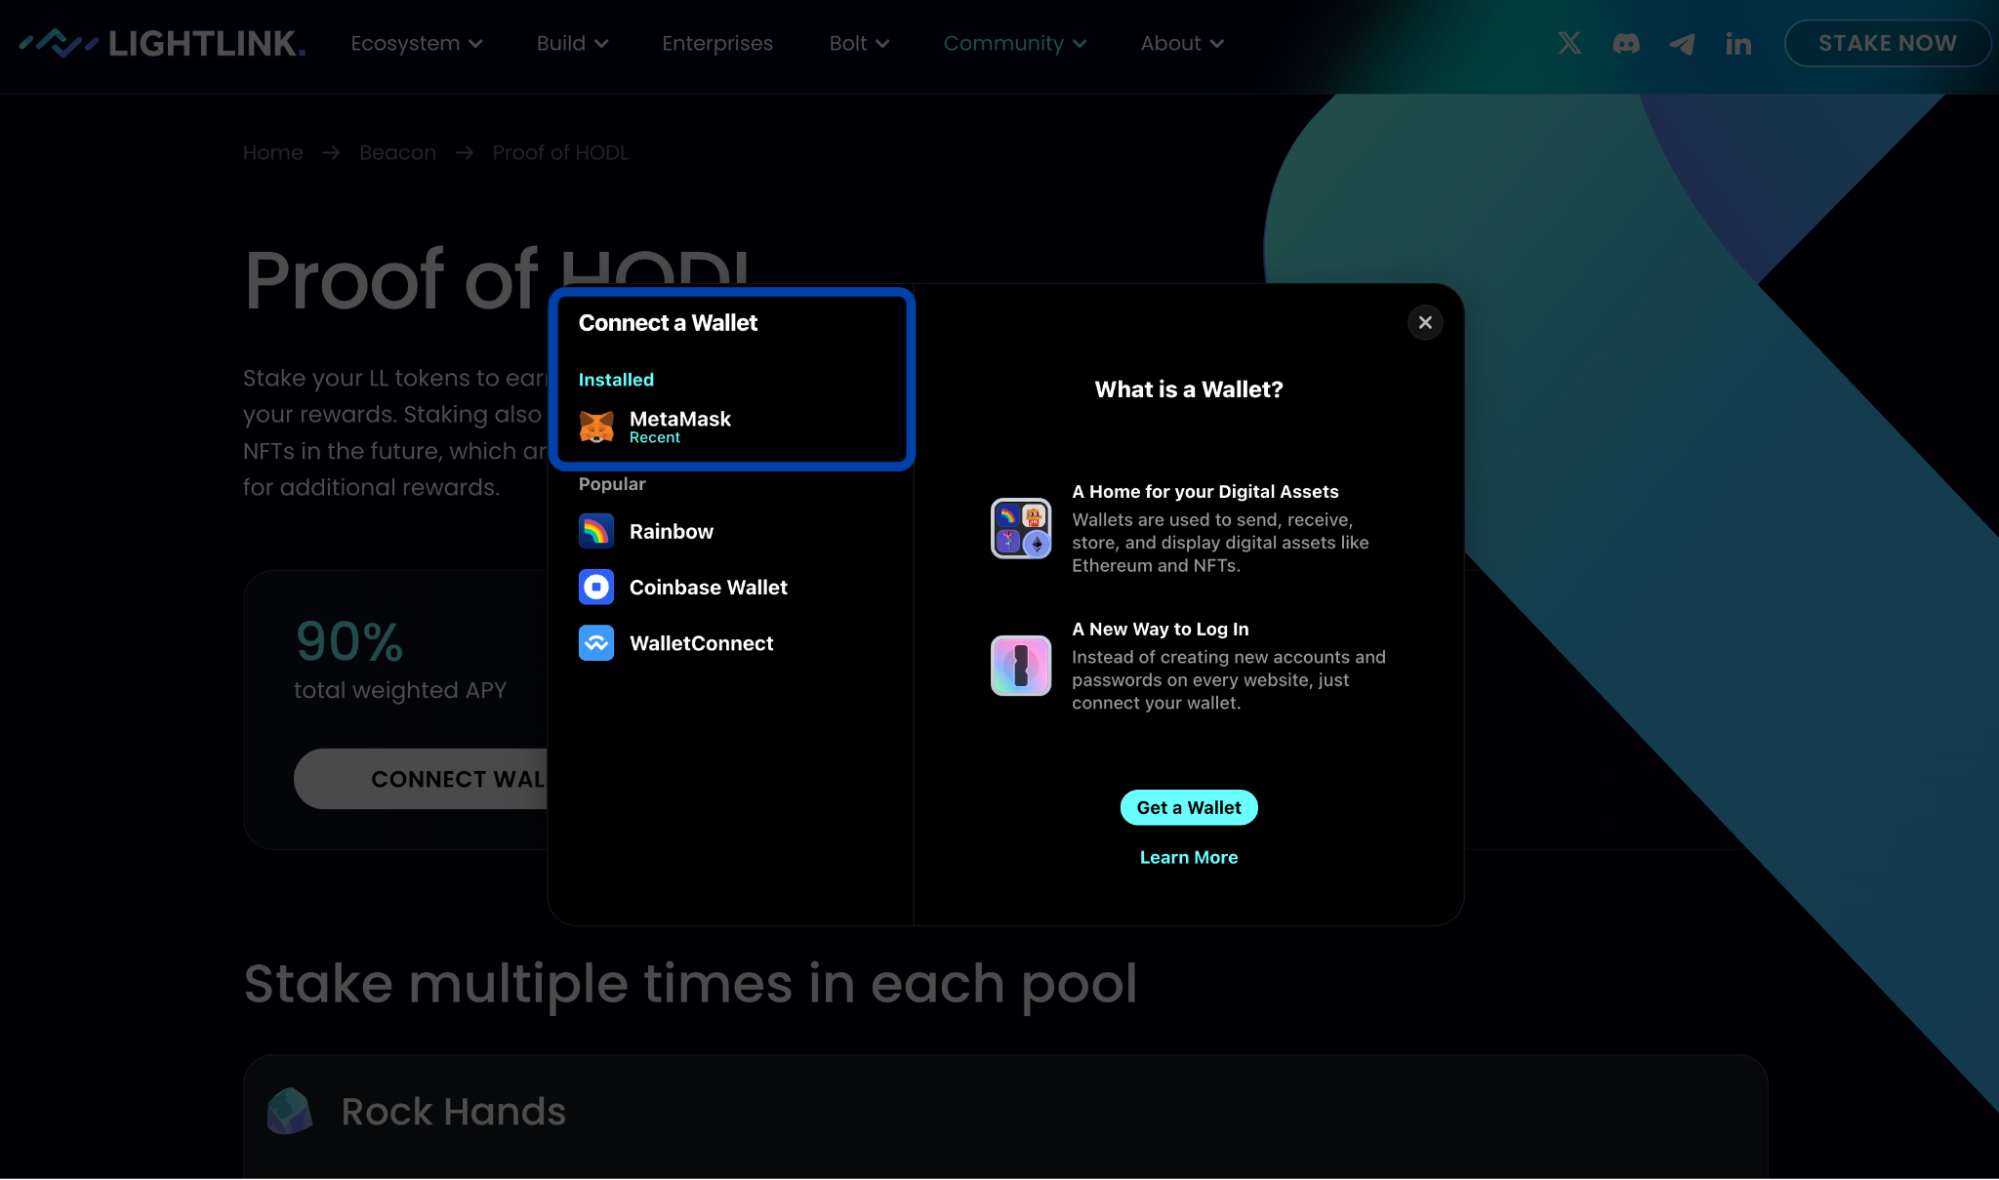Viewport: 1999px width, 1180px height.
Task: Open the X (Twitter) social icon
Action: click(1569, 43)
